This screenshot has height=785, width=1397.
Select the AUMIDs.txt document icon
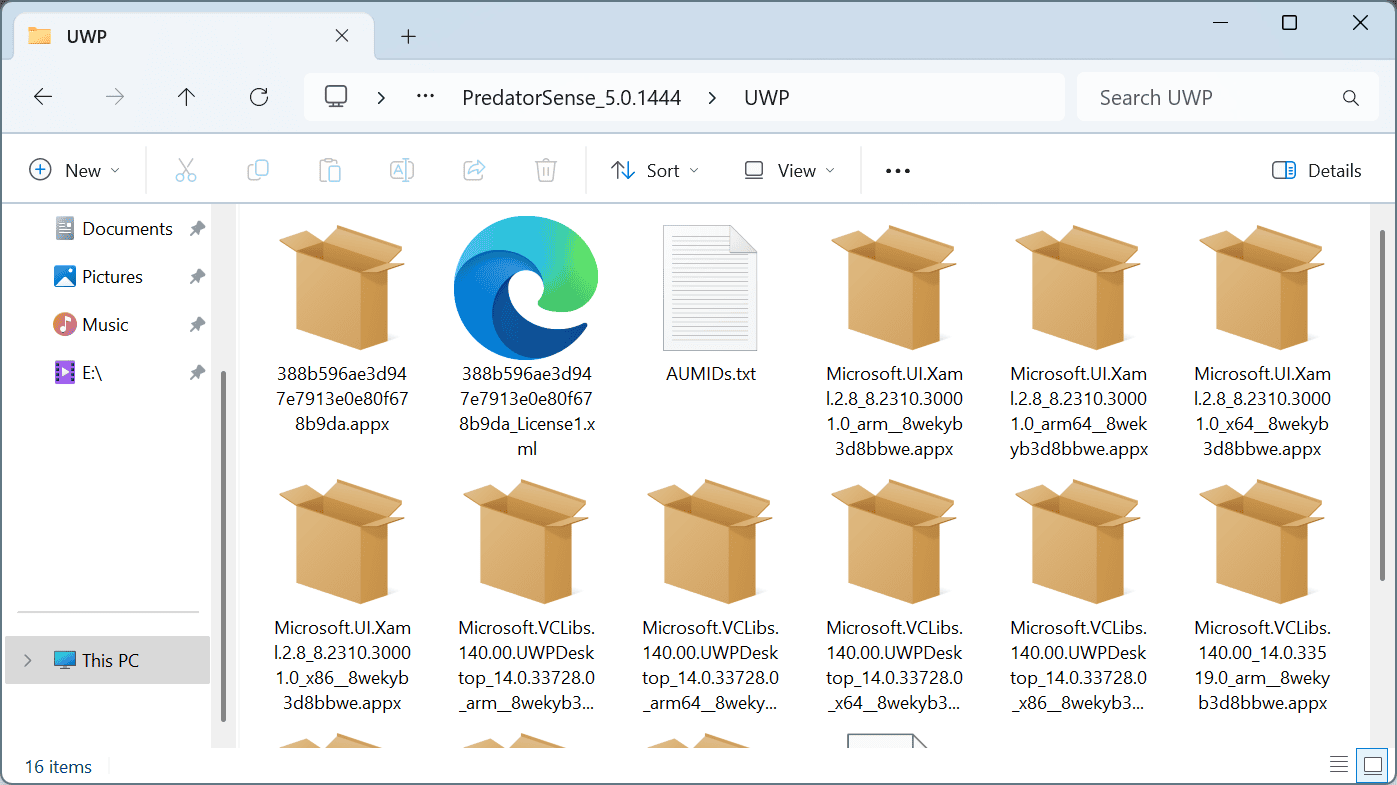(711, 288)
